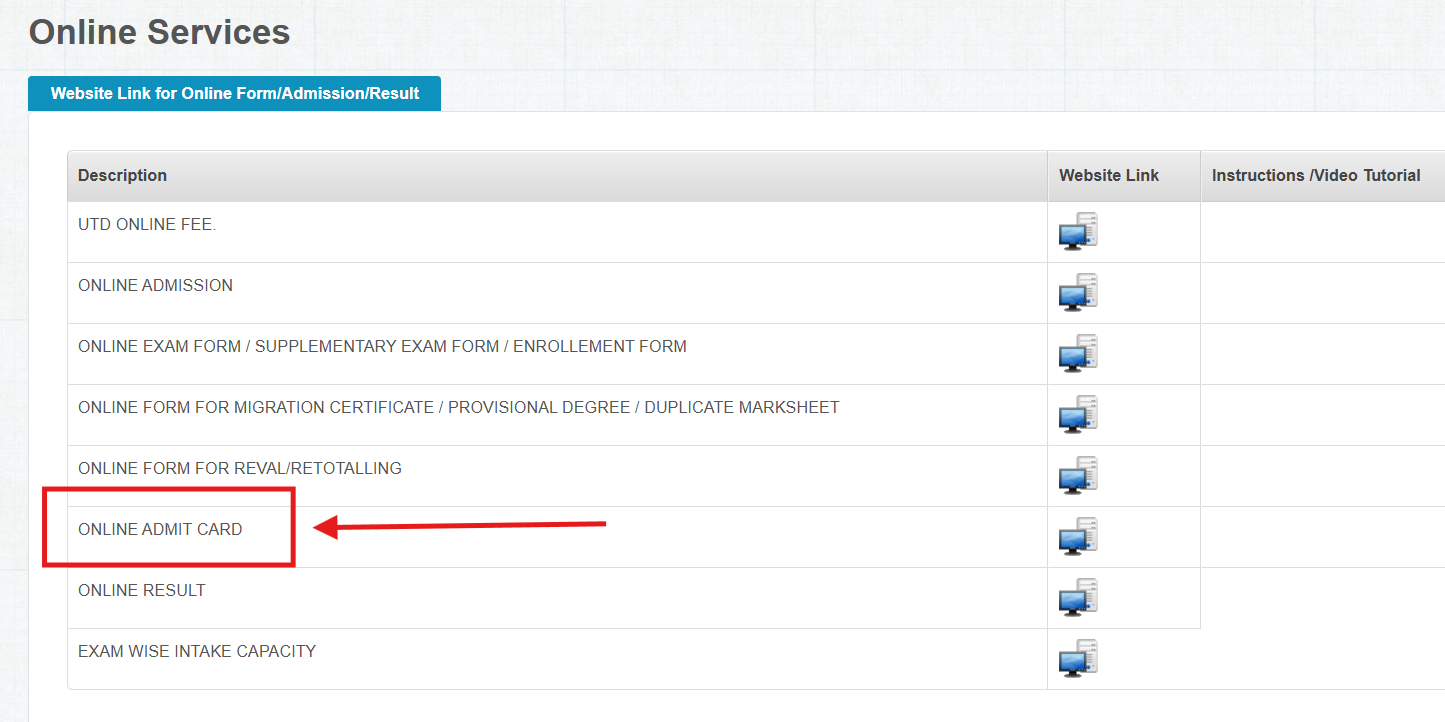The height and width of the screenshot is (722, 1445).
Task: Click the Instructions /Video Tutorial column header
Action: click(1315, 176)
